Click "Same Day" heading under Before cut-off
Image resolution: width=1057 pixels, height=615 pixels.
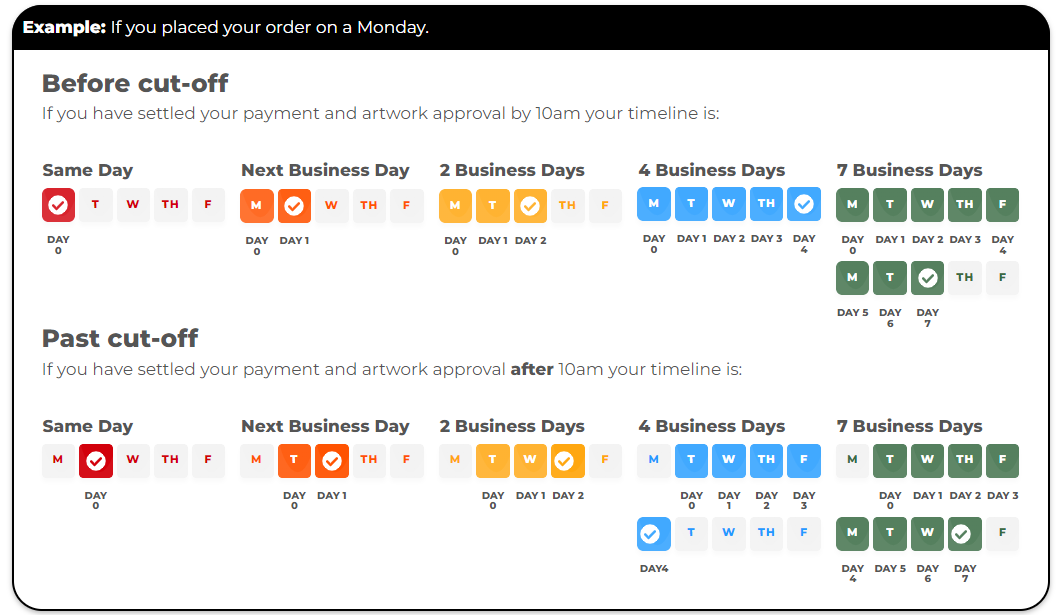pyautogui.click(x=87, y=170)
